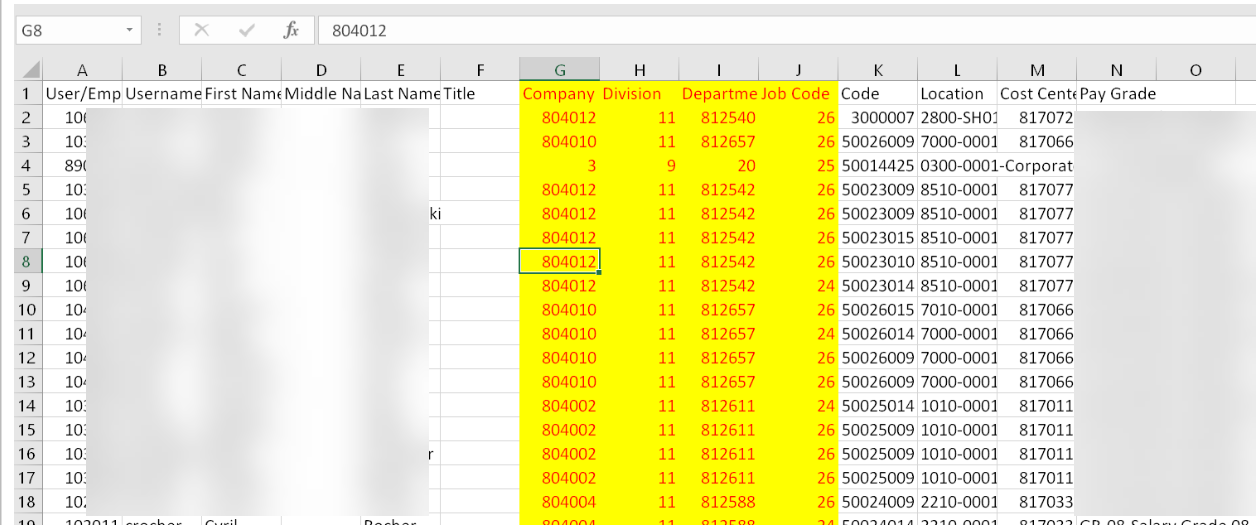The width and height of the screenshot is (1256, 525).
Task: Click the Last Name header cell
Action: [400, 93]
